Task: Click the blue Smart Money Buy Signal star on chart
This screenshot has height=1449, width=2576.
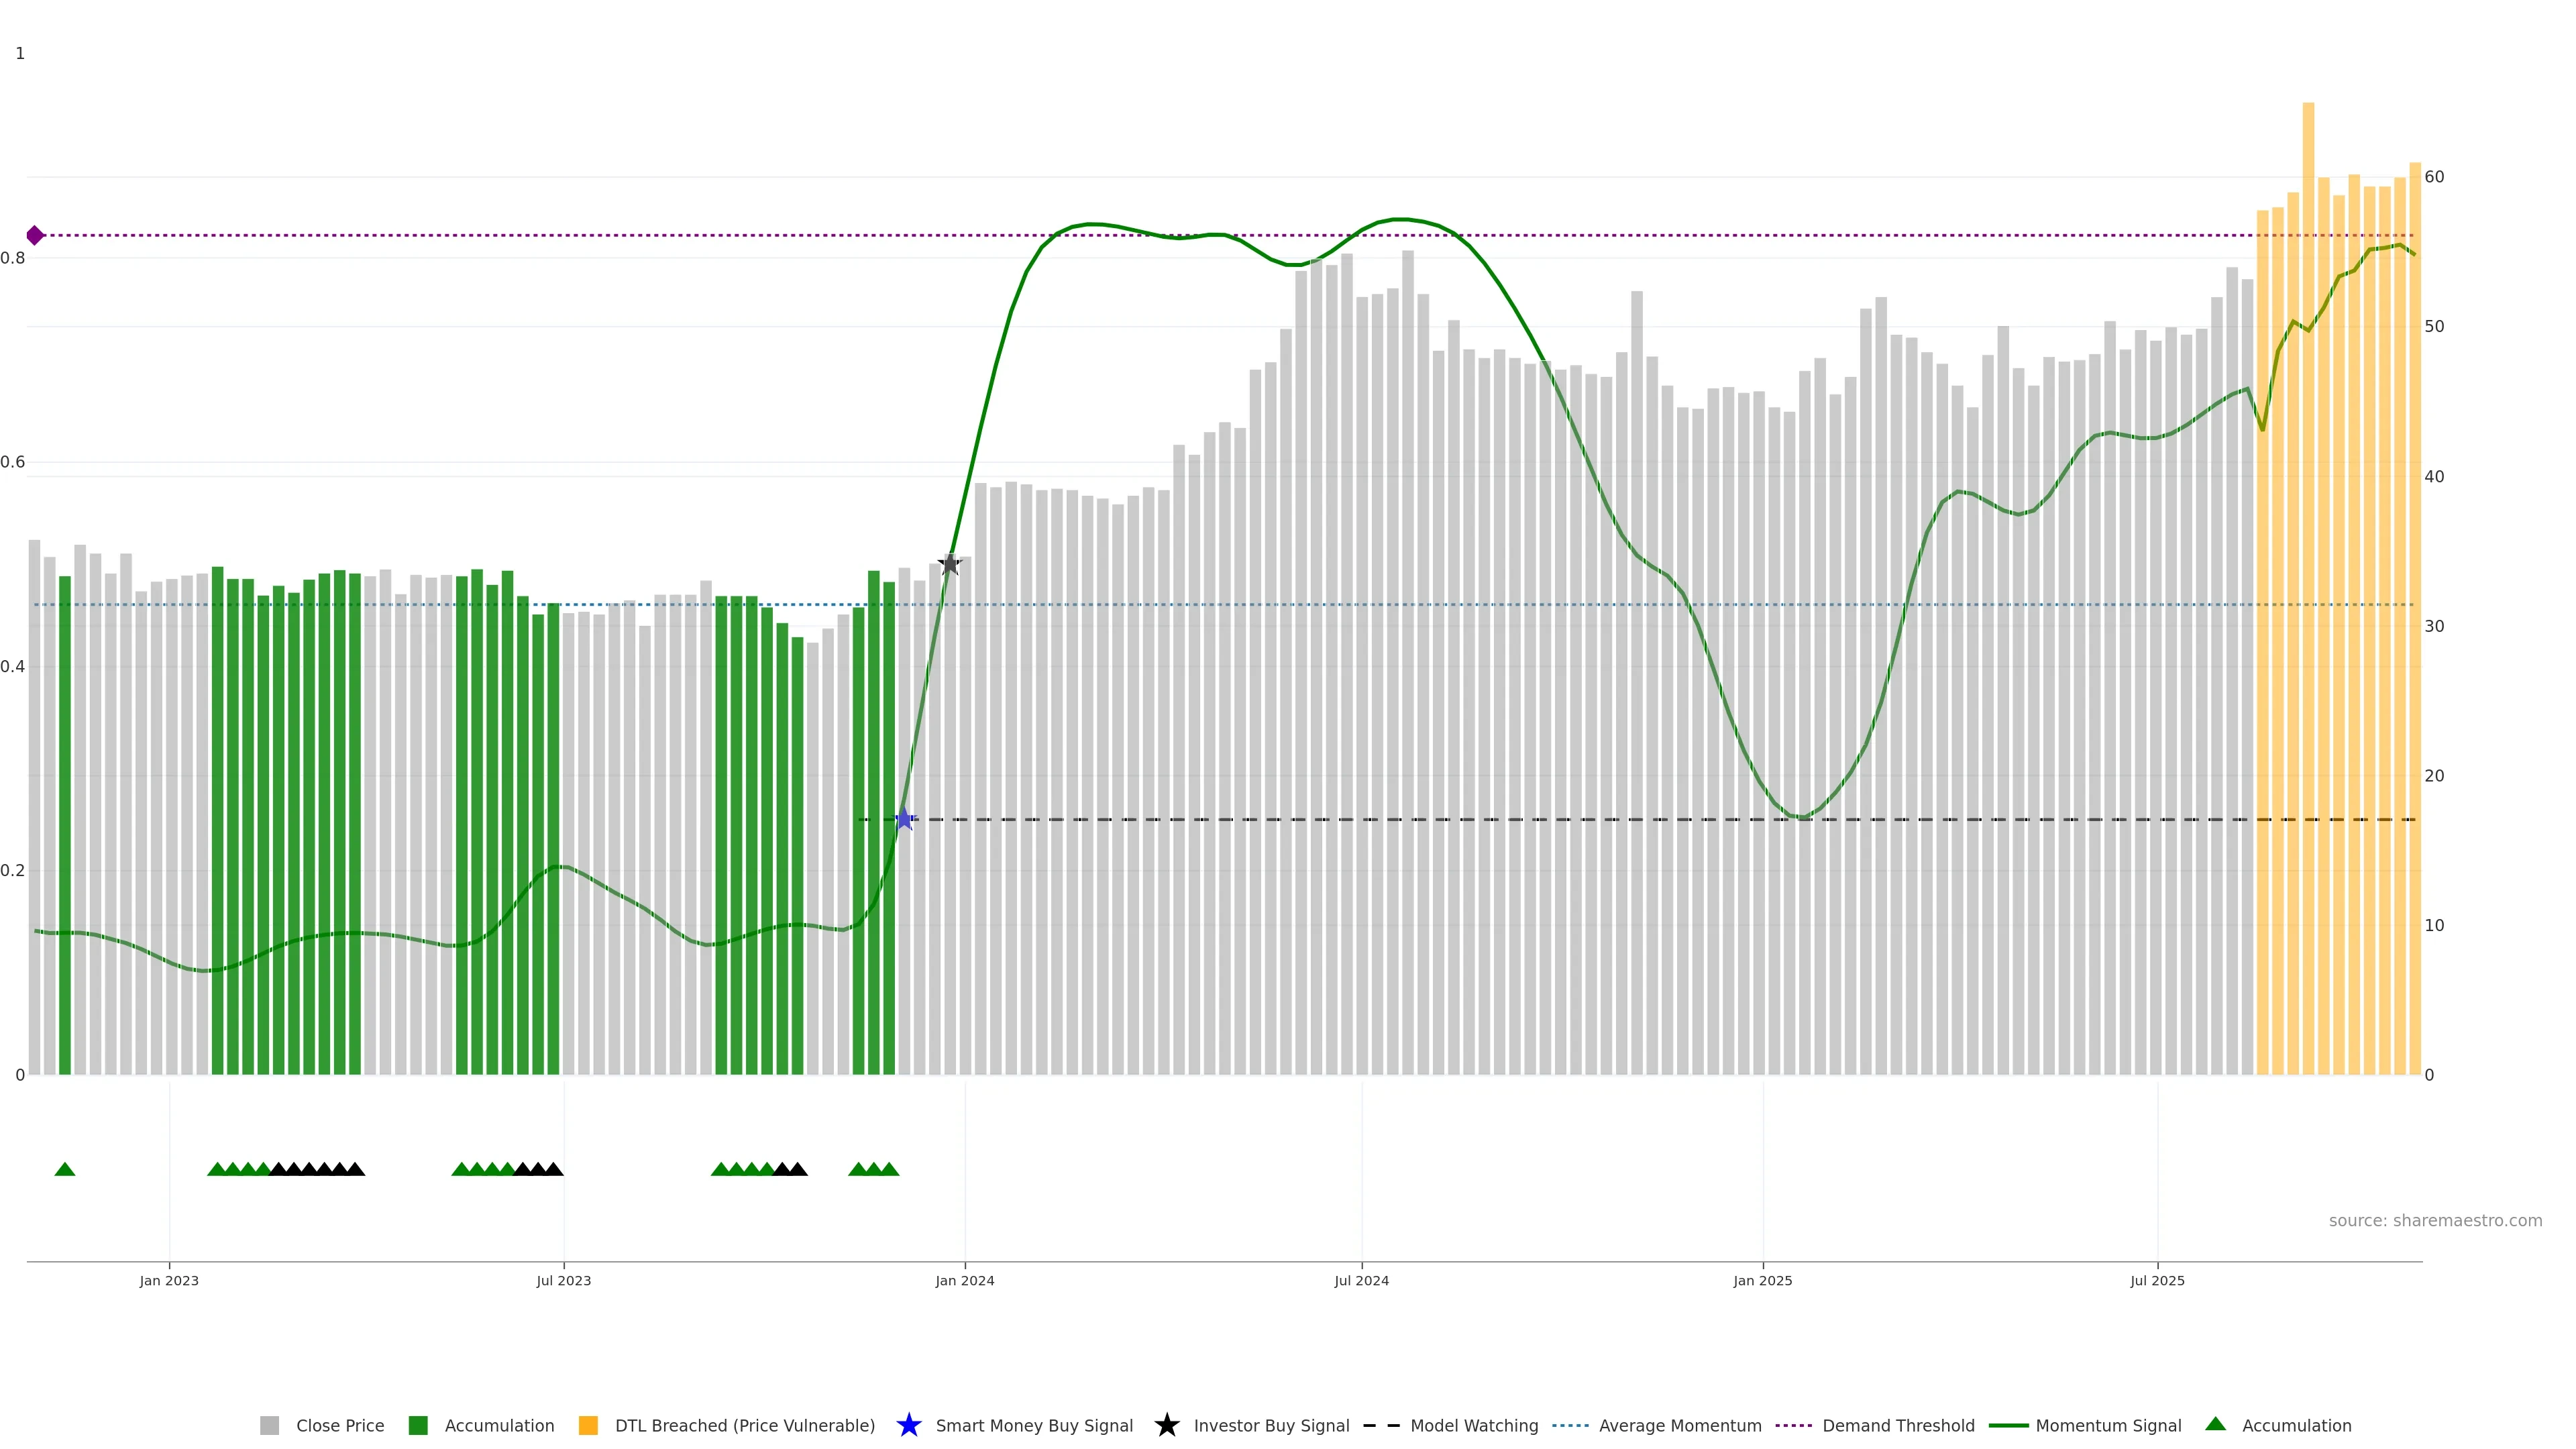Action: [904, 819]
